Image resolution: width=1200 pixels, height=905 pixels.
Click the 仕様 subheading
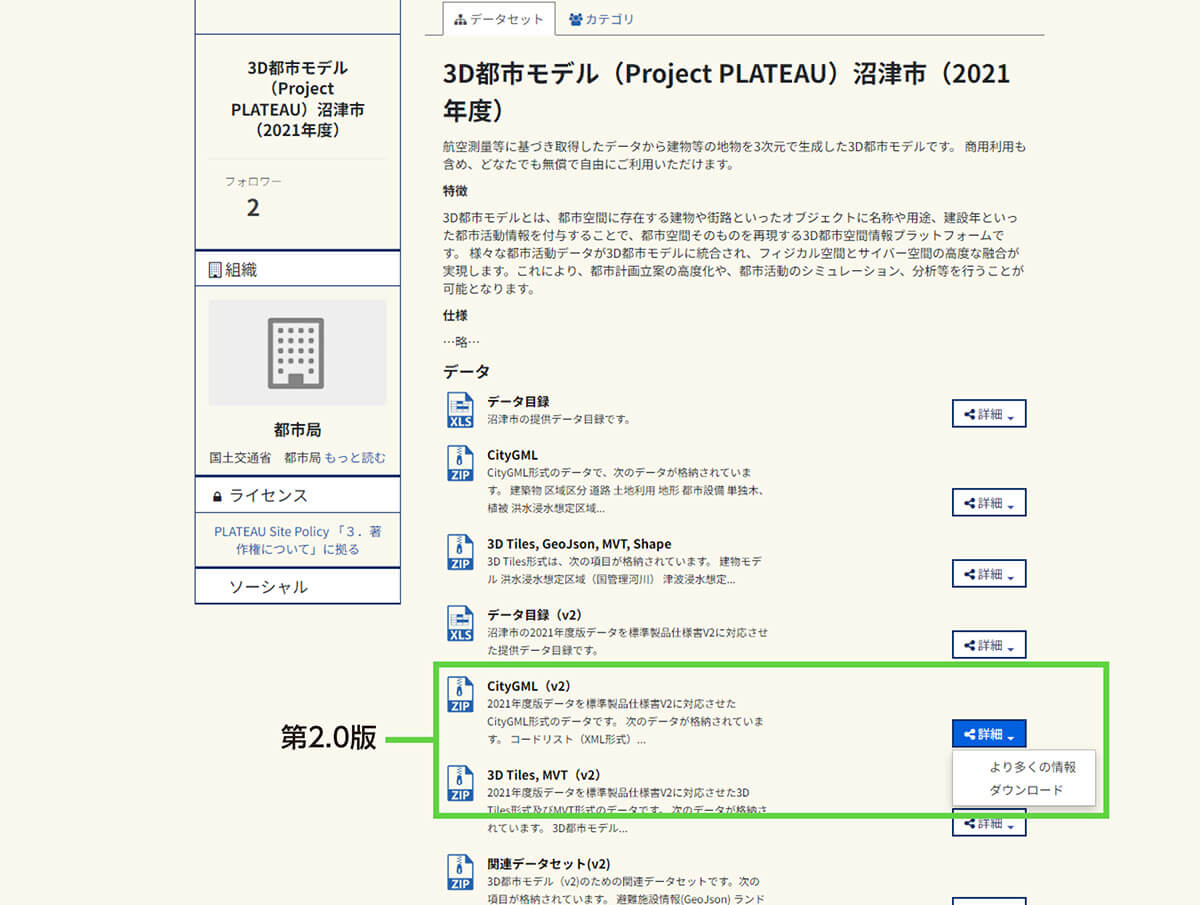[455, 316]
